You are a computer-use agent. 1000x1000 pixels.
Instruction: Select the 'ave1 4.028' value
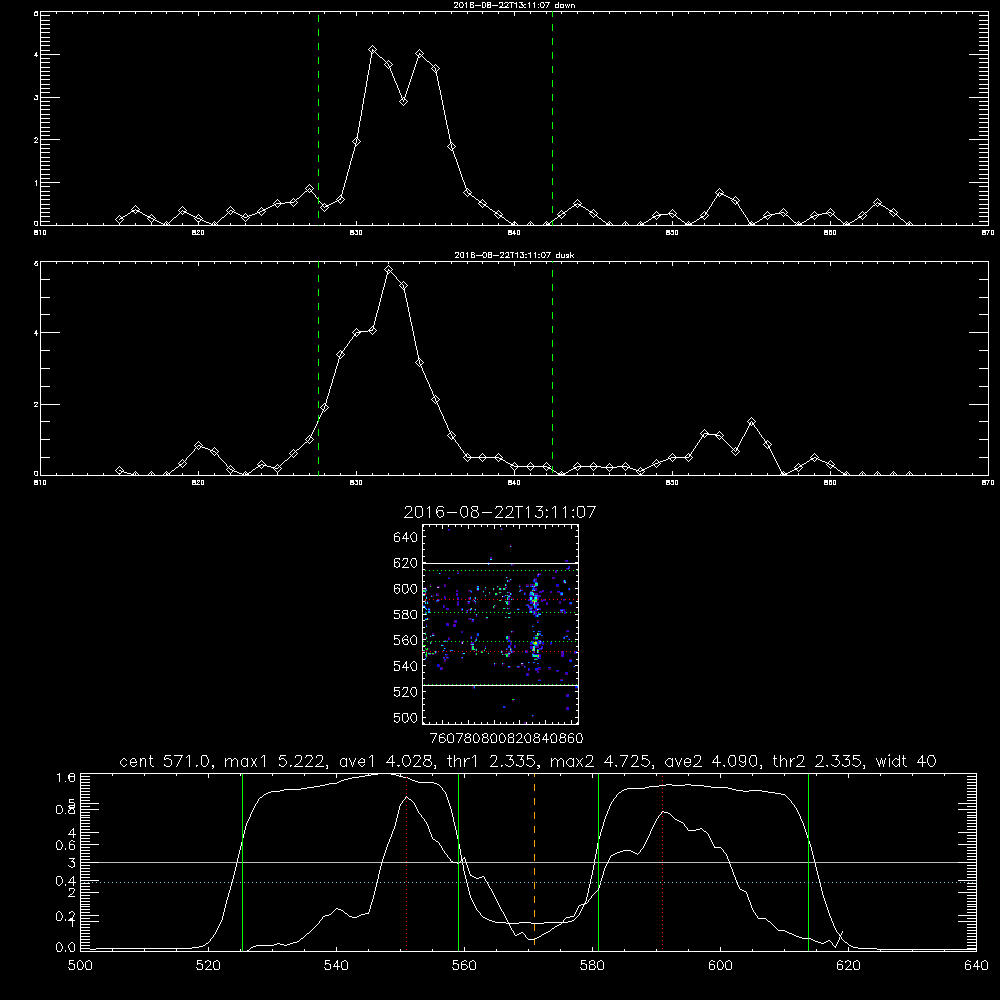386,761
